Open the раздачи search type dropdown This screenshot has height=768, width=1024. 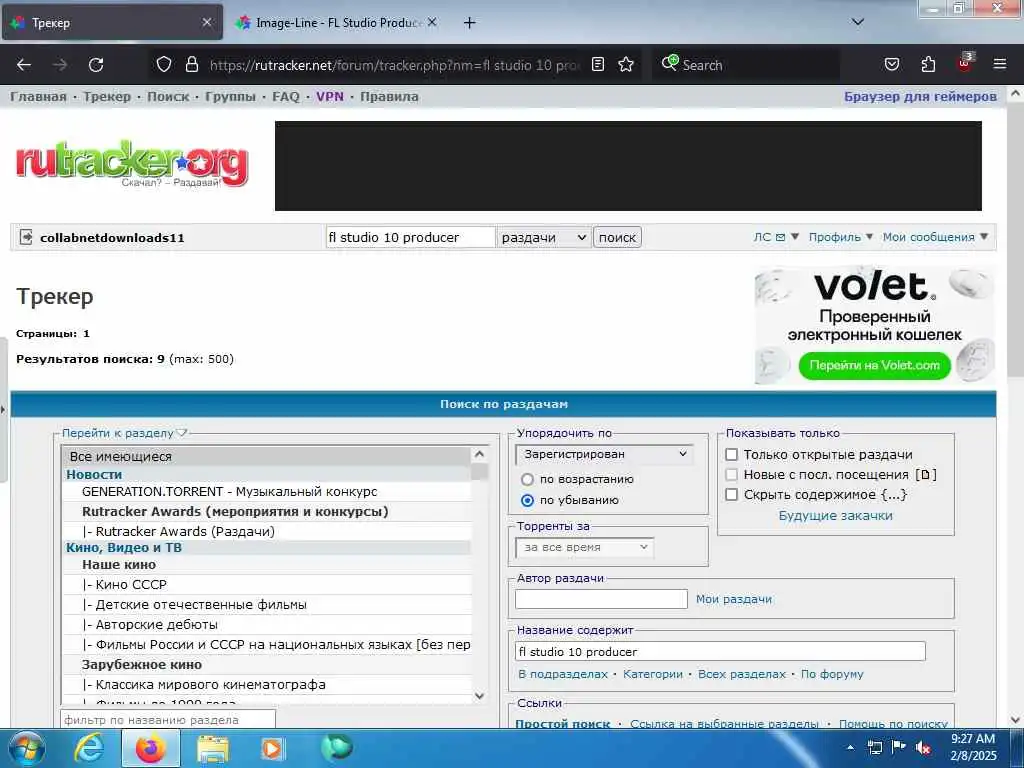pyautogui.click(x=543, y=237)
